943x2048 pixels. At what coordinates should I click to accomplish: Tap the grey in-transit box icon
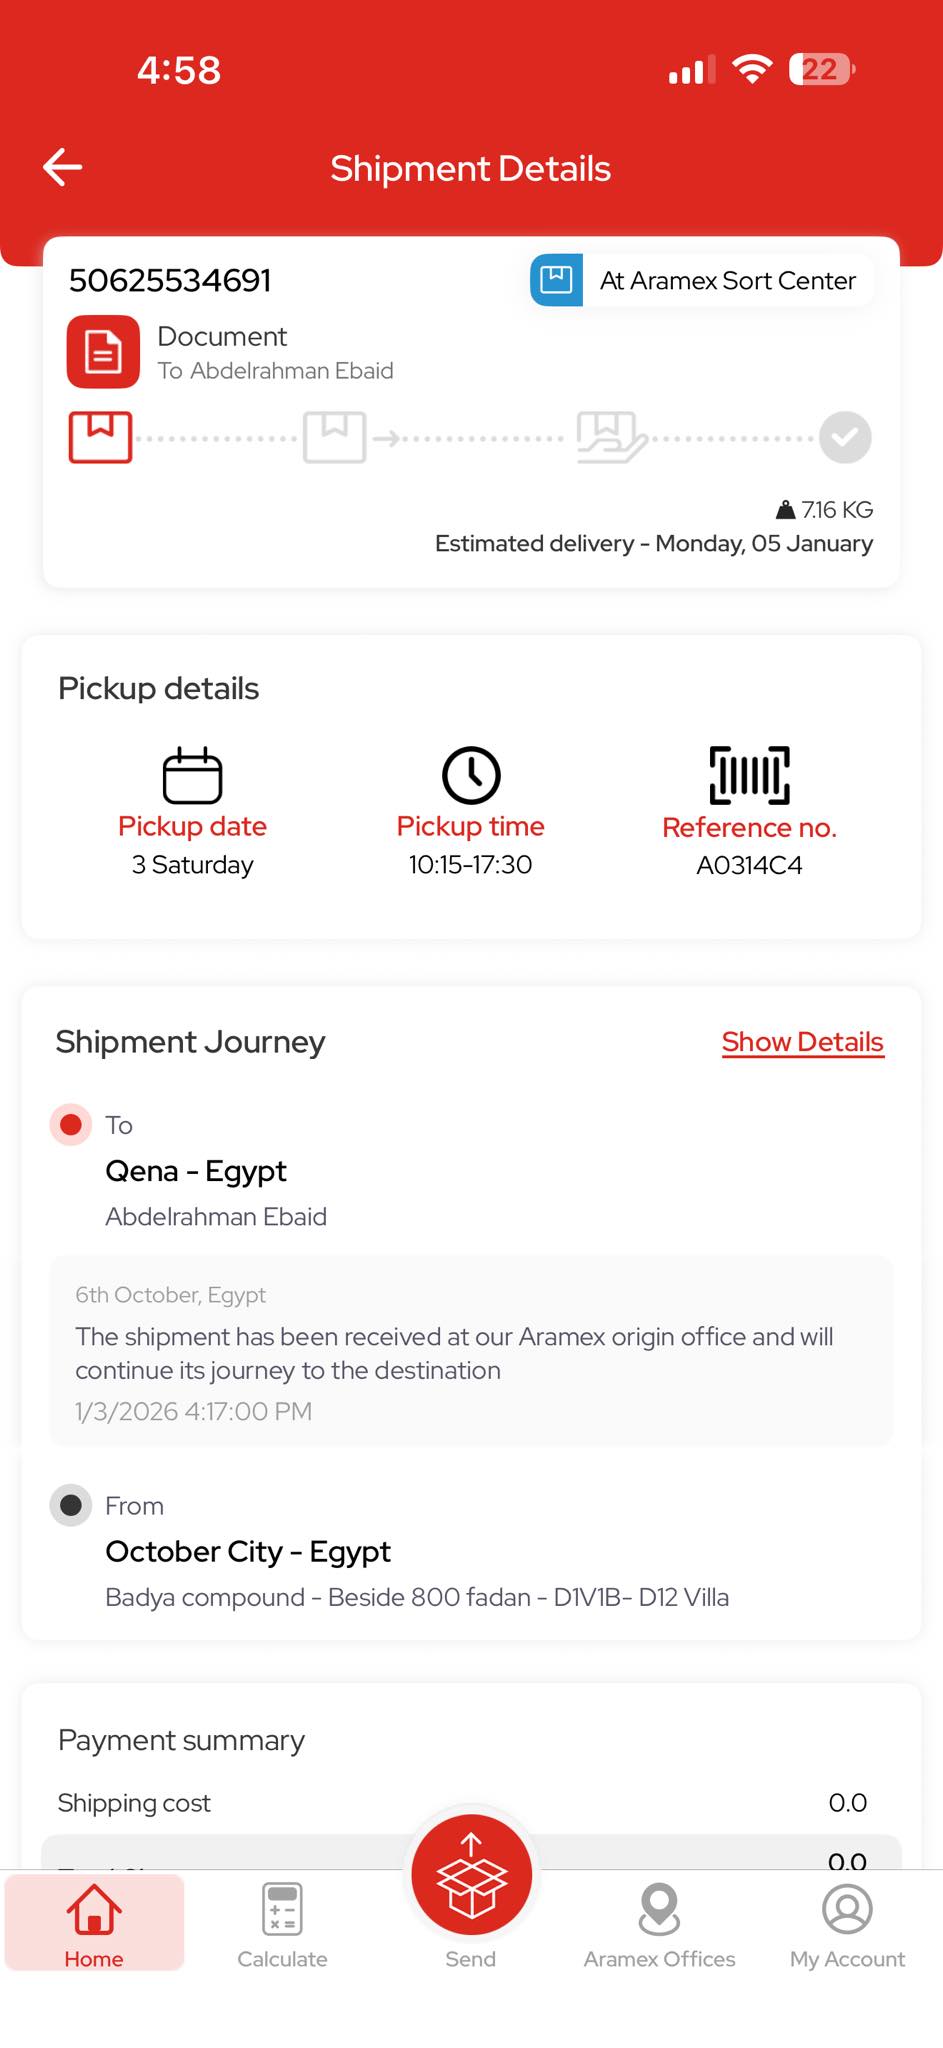coord(335,437)
